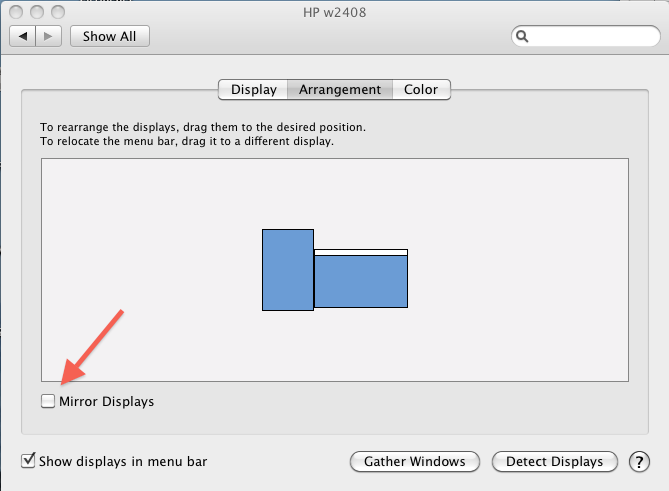Click the Detect Displays button
The image size is (669, 491).
[x=555, y=462]
